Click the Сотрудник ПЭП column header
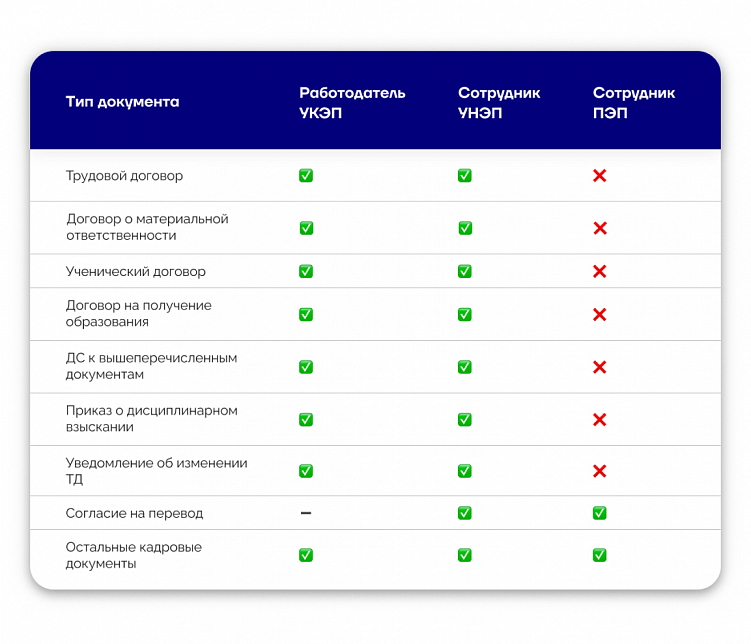Image resolution: width=751 pixels, height=644 pixels. [634, 103]
